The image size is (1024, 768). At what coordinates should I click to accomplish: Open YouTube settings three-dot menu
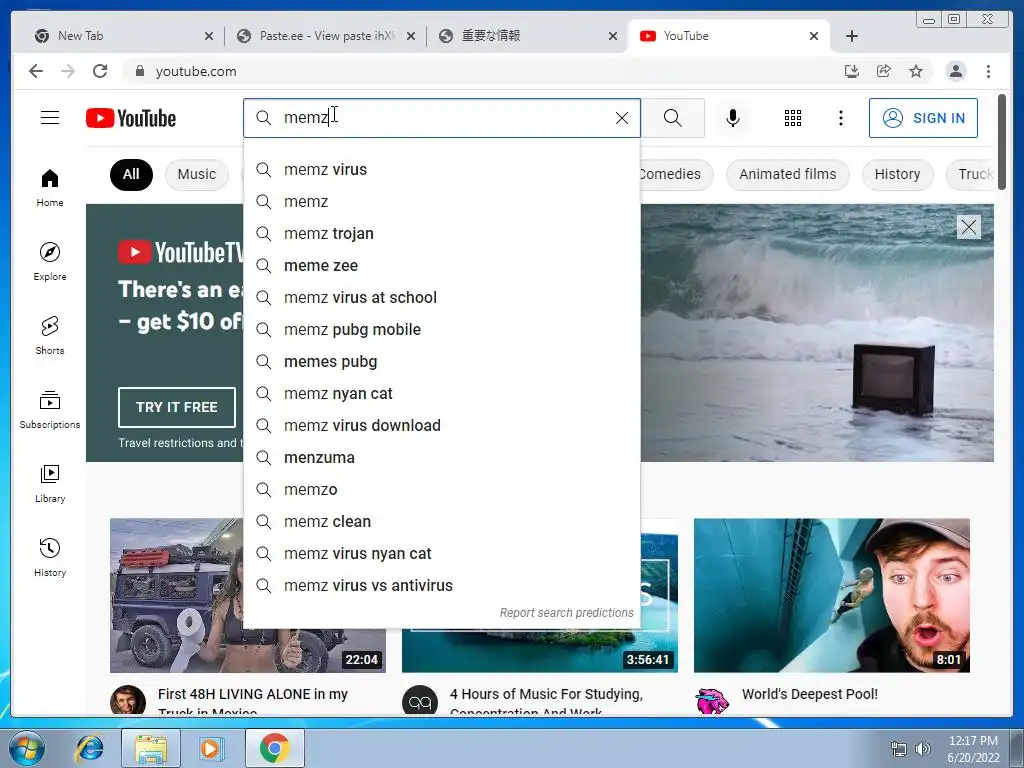[x=840, y=118]
